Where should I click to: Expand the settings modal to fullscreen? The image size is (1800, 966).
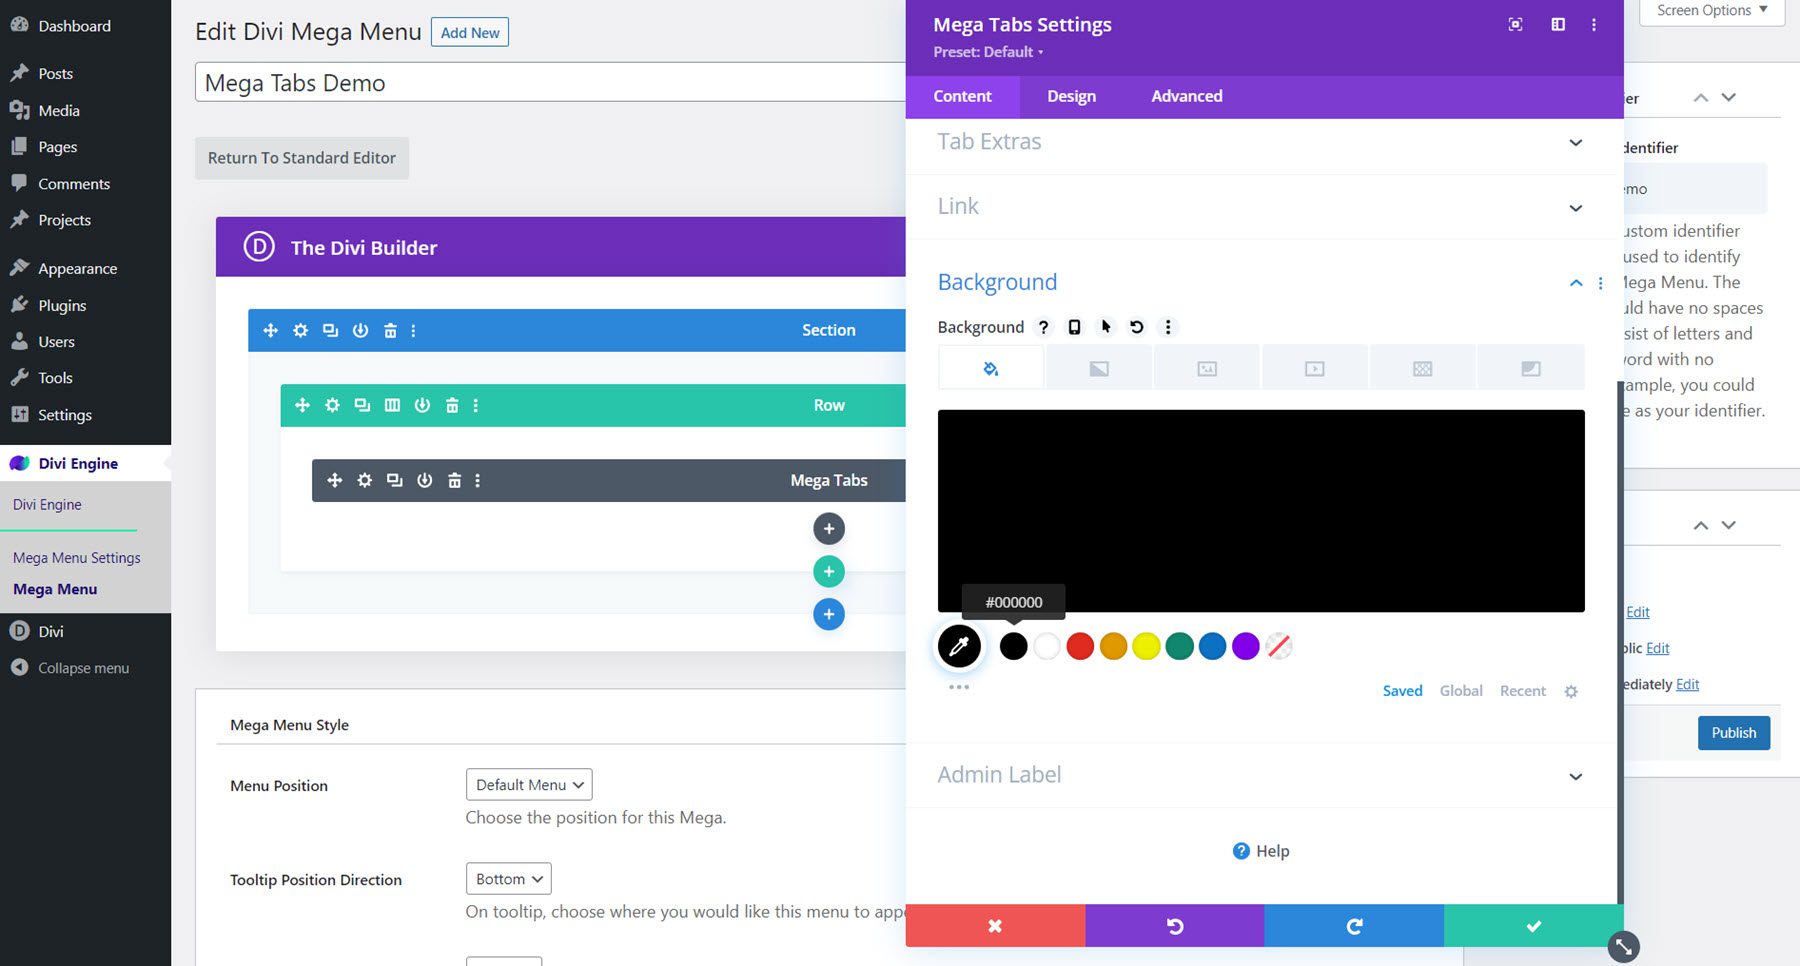tap(1516, 24)
